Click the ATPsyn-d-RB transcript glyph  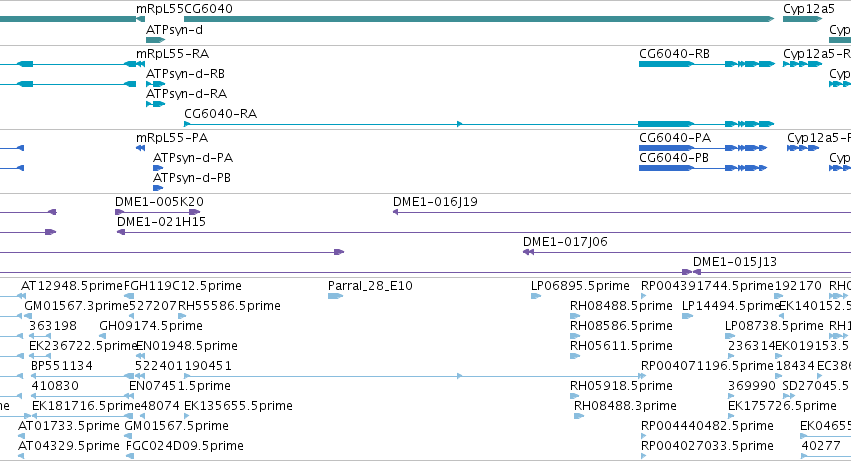click(x=155, y=84)
